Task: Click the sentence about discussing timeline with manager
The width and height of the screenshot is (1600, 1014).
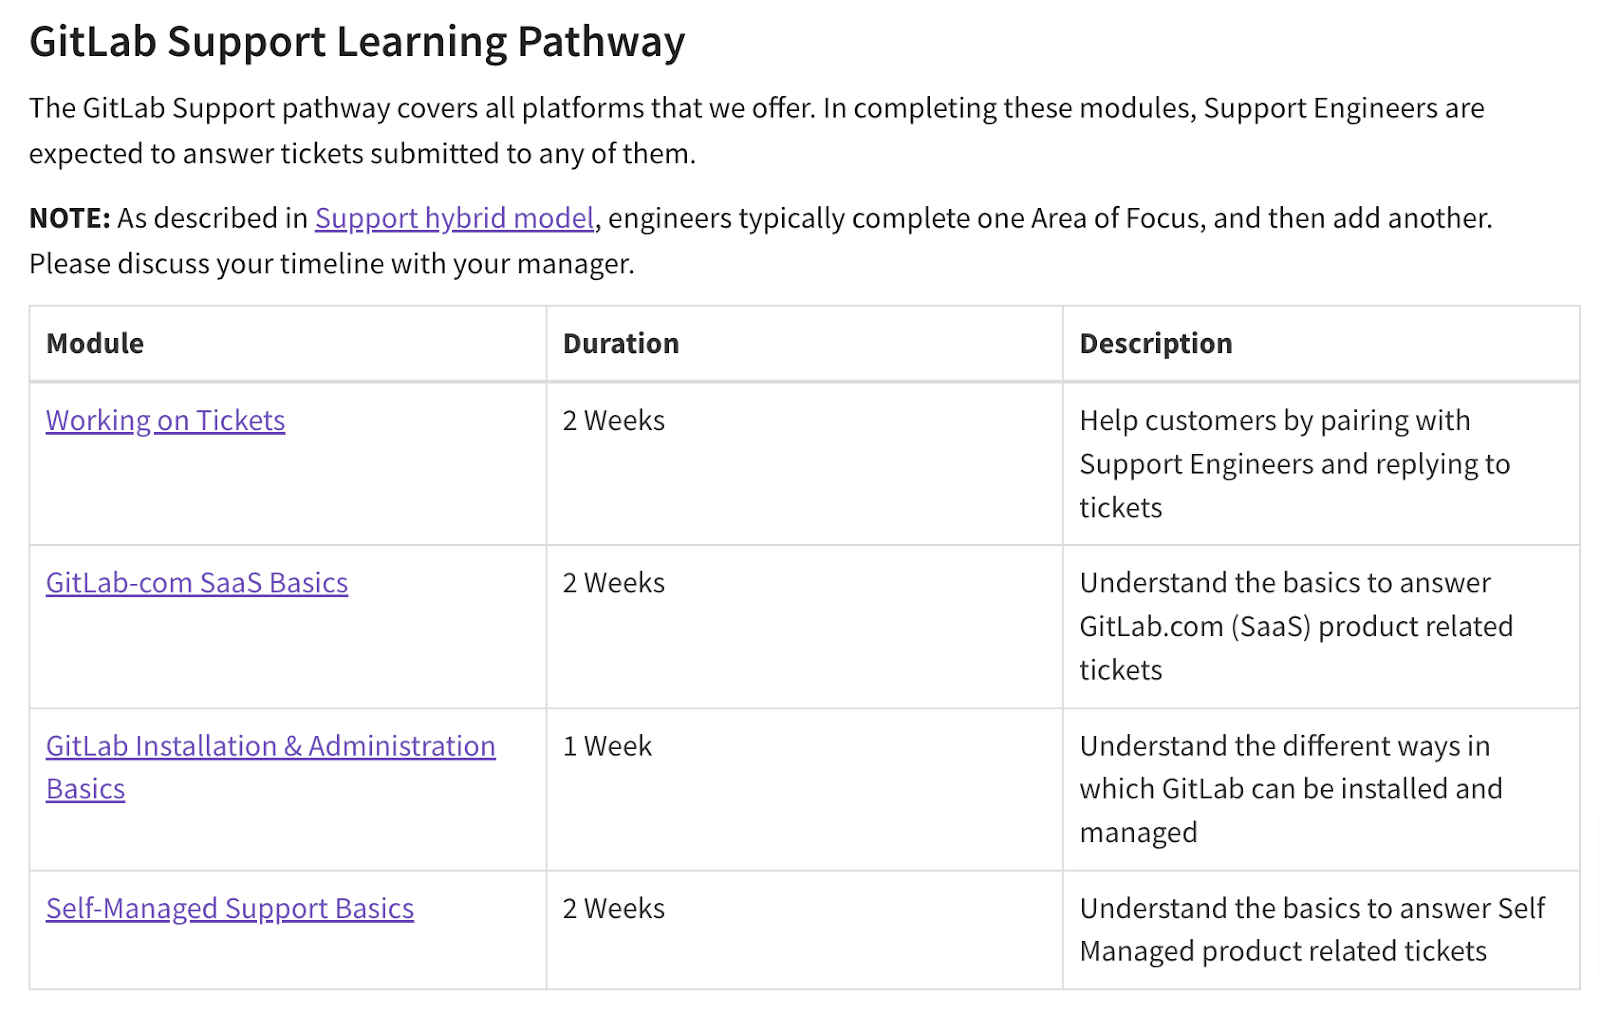Action: [331, 264]
